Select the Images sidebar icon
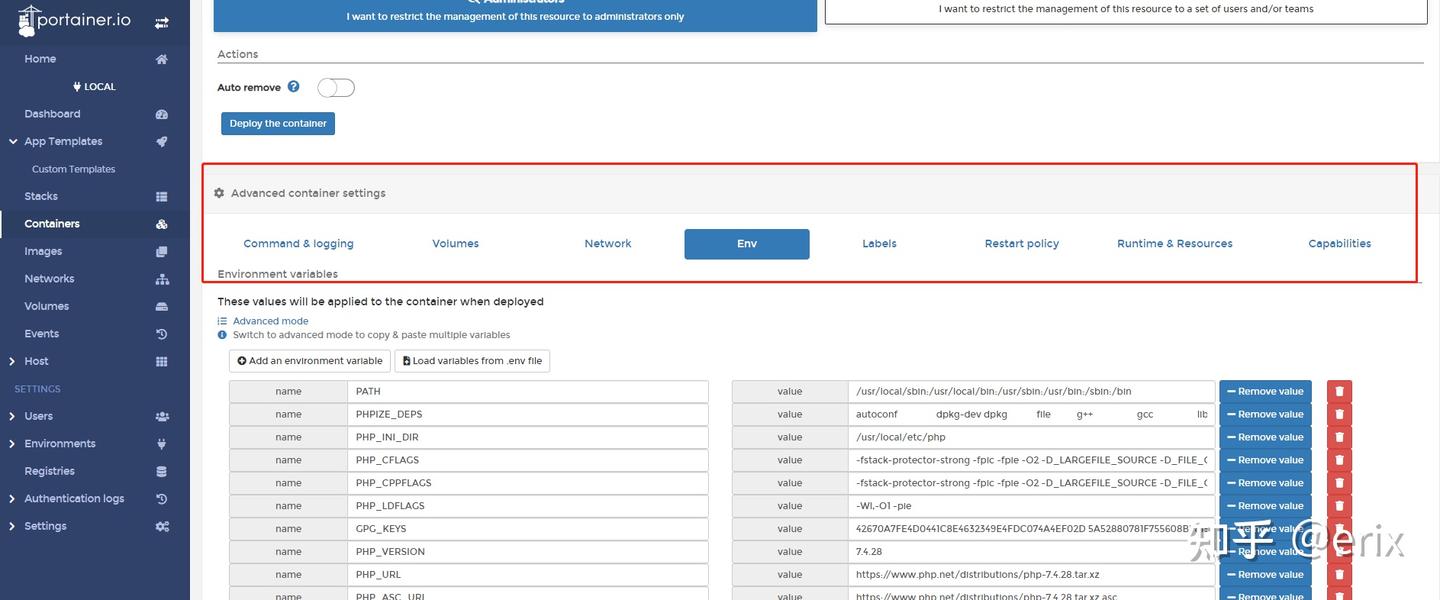This screenshot has width=1440, height=600. 159,250
